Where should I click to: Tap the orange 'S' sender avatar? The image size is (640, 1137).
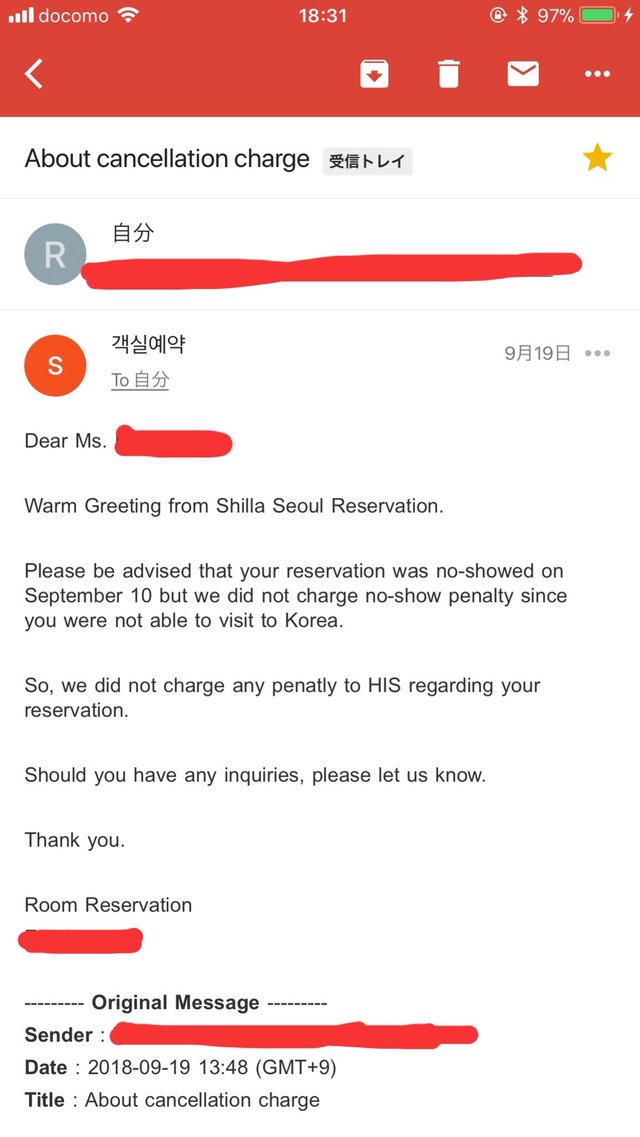point(55,366)
